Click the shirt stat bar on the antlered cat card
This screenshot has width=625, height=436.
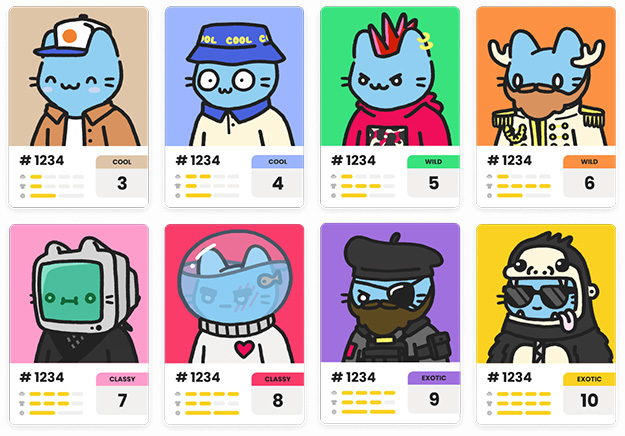pyautogui.click(x=524, y=186)
